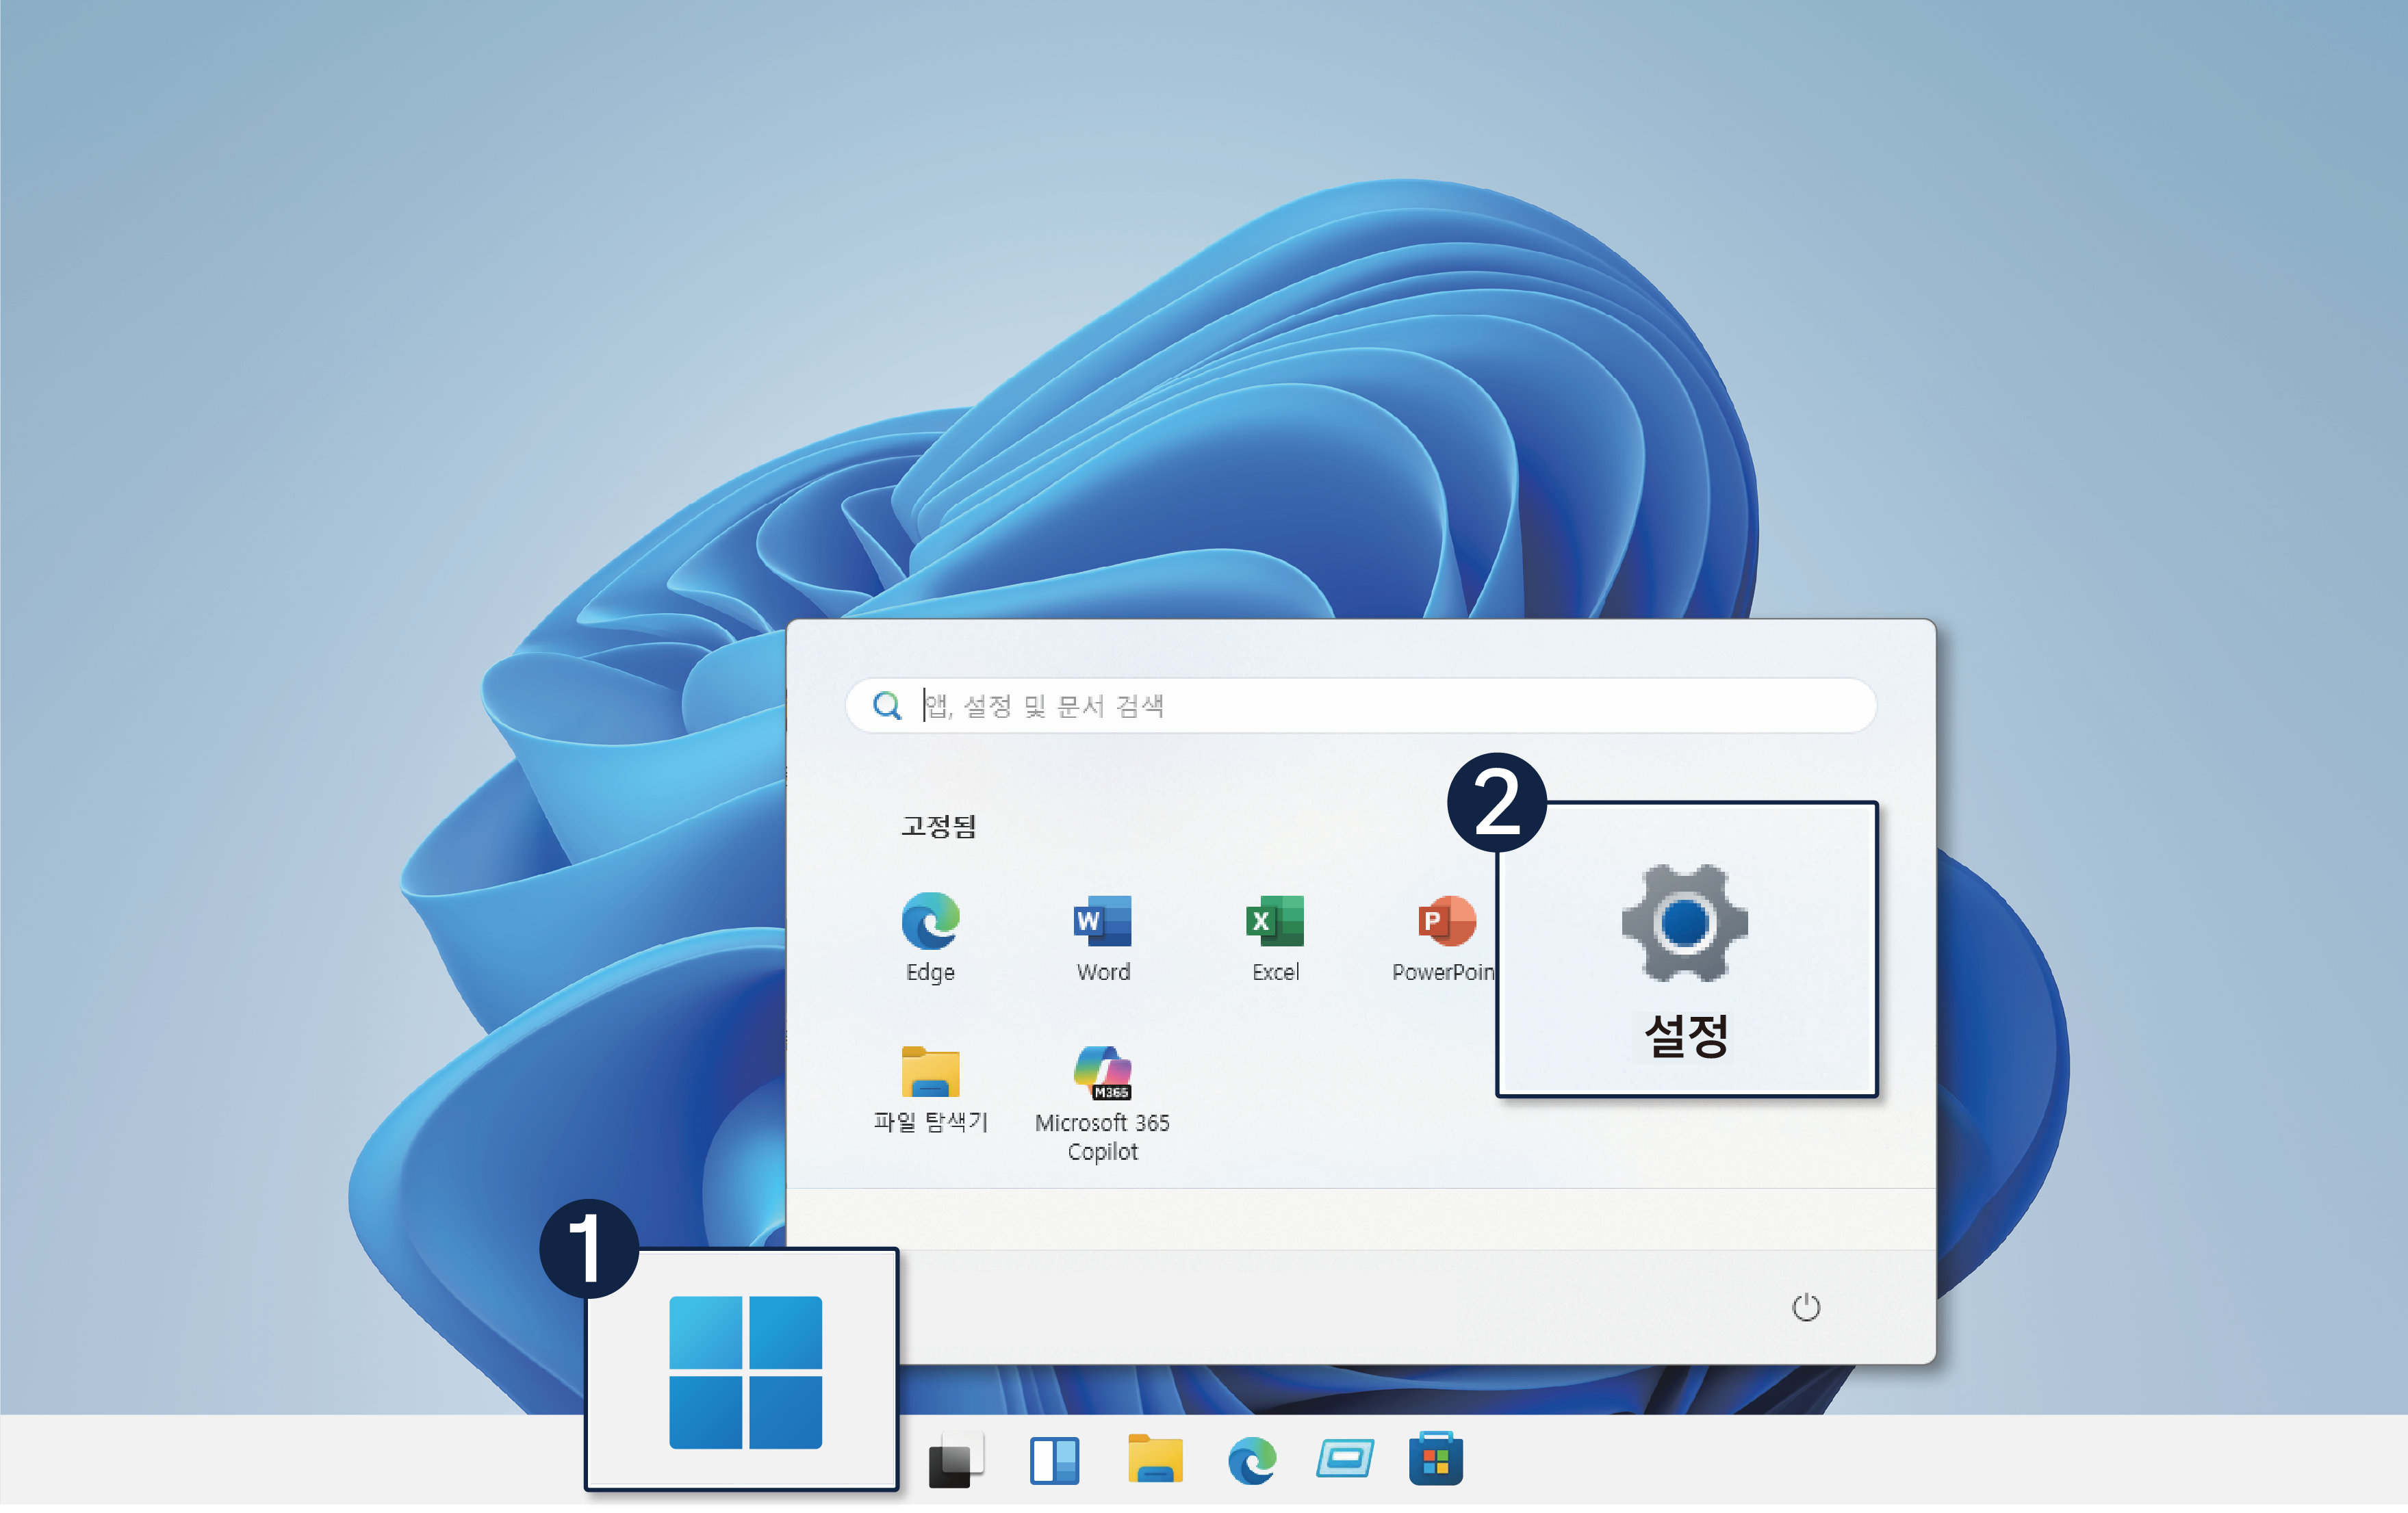2408x1513 pixels.
Task: Click the light-blue monitor app on the taskbar
Action: click(1344, 1459)
